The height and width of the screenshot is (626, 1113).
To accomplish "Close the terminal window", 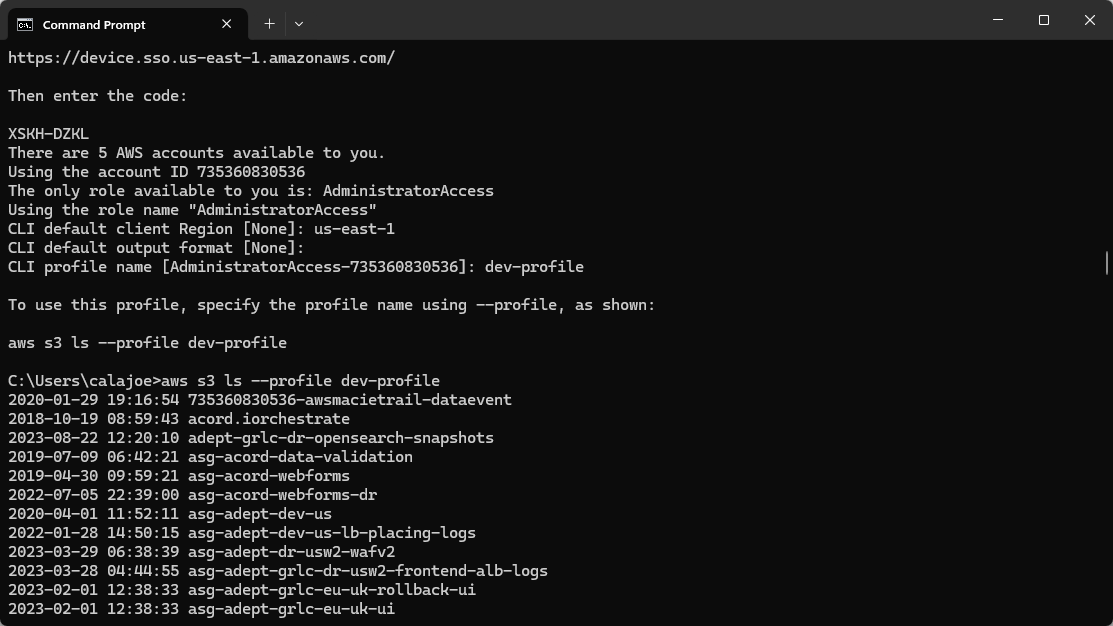I will click(1090, 20).
